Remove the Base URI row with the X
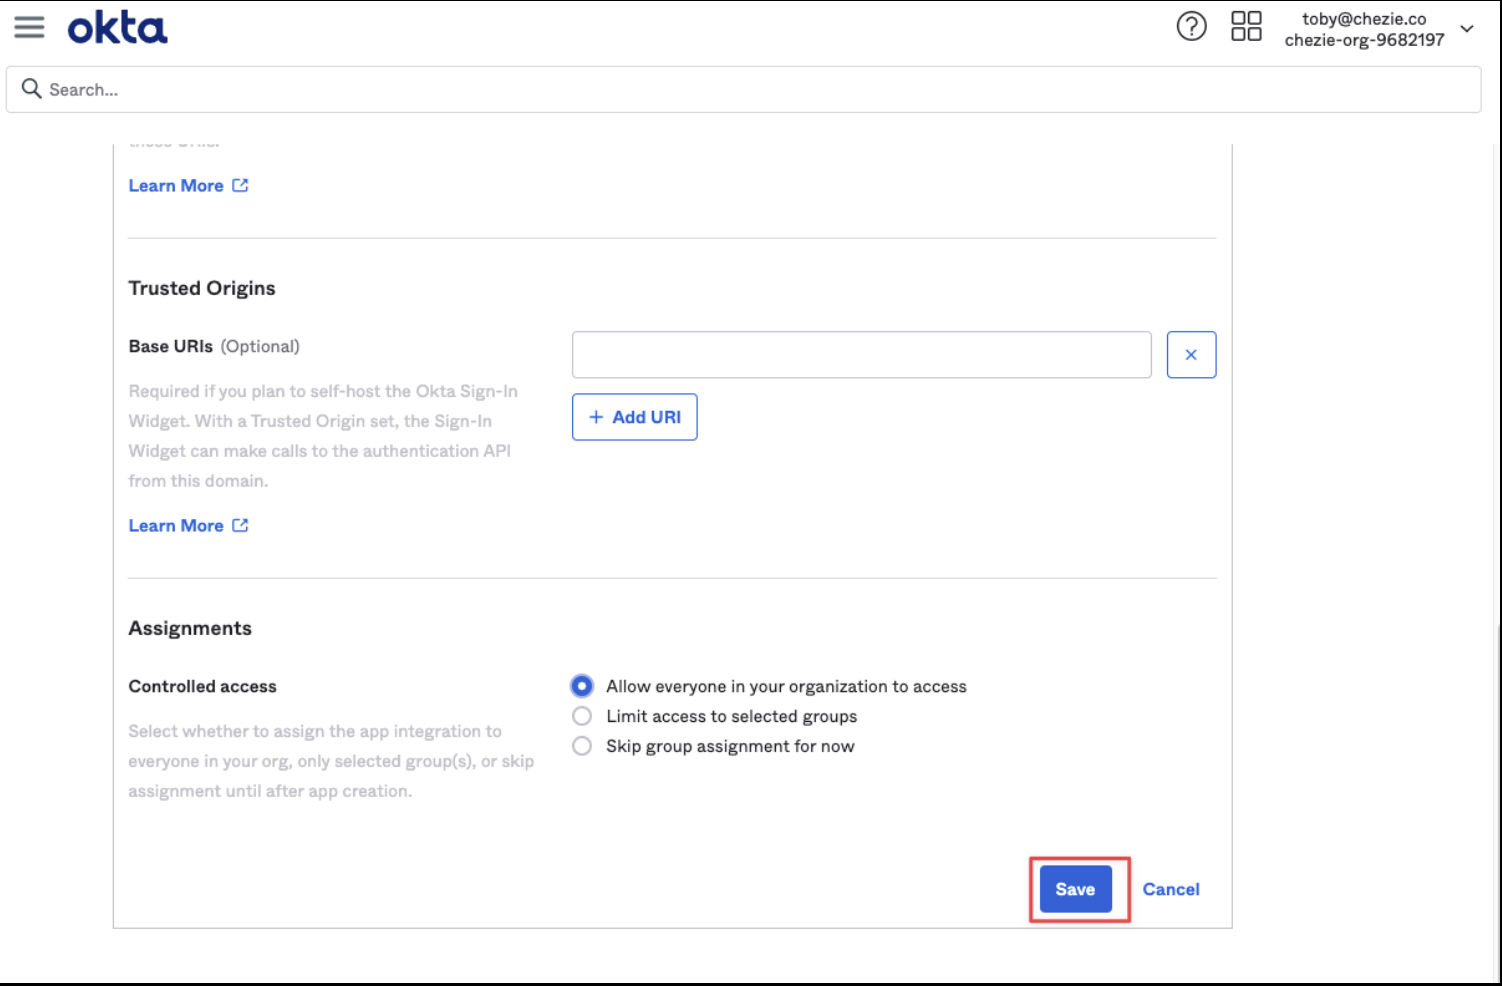 point(1191,355)
